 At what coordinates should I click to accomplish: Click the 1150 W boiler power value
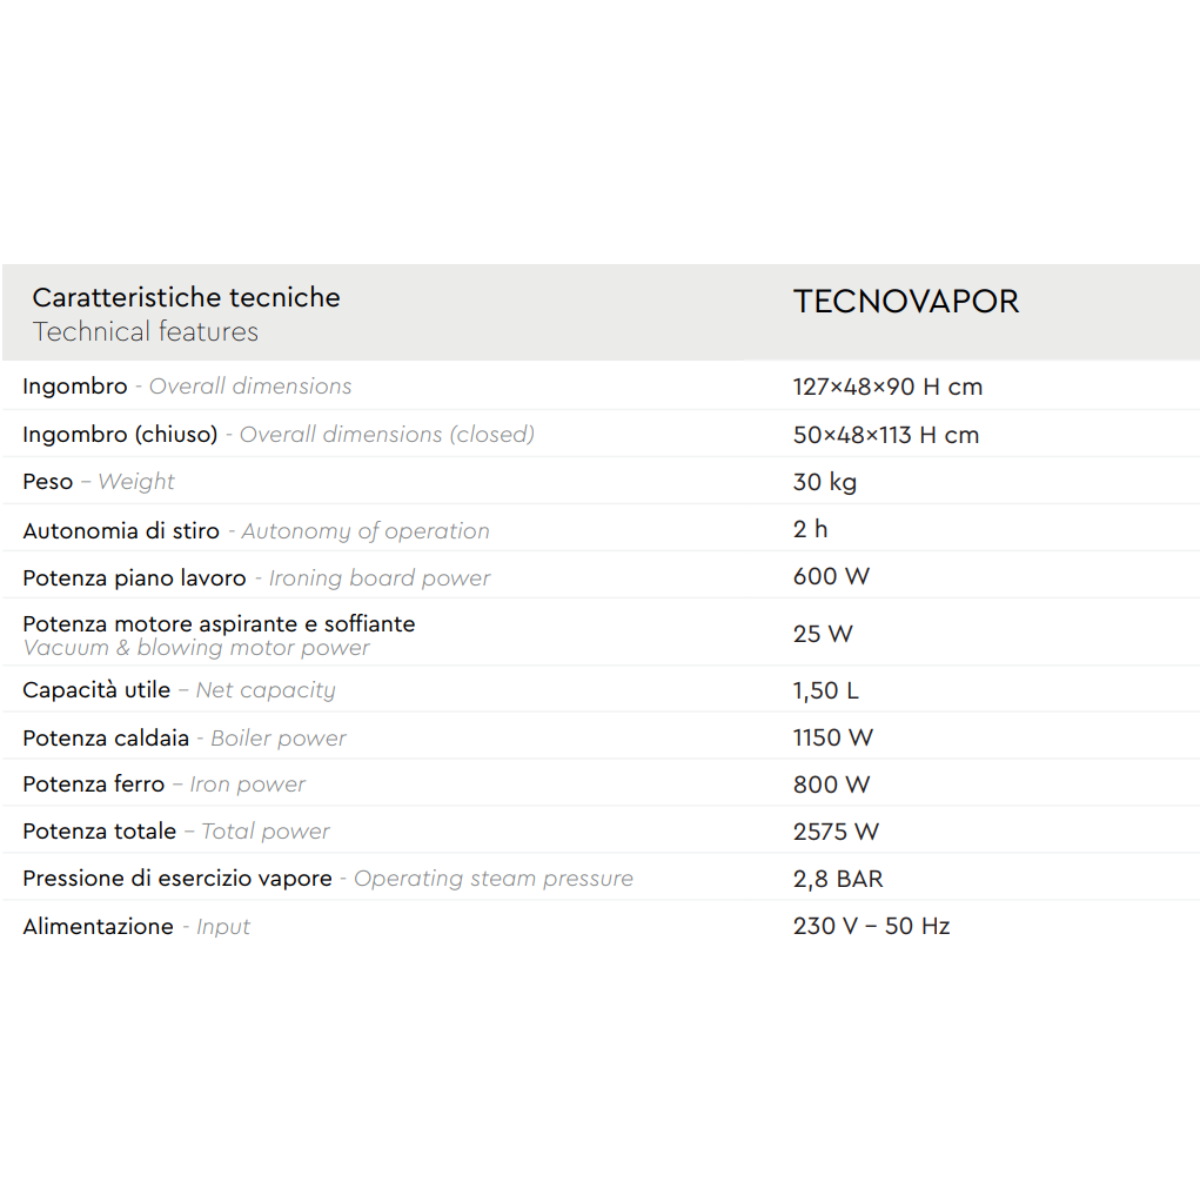pos(832,738)
